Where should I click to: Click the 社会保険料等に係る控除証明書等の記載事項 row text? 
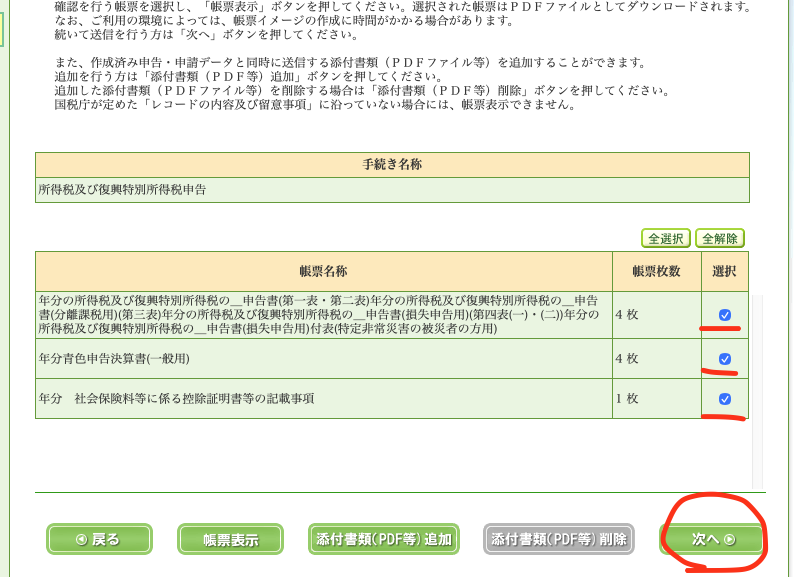pos(176,399)
